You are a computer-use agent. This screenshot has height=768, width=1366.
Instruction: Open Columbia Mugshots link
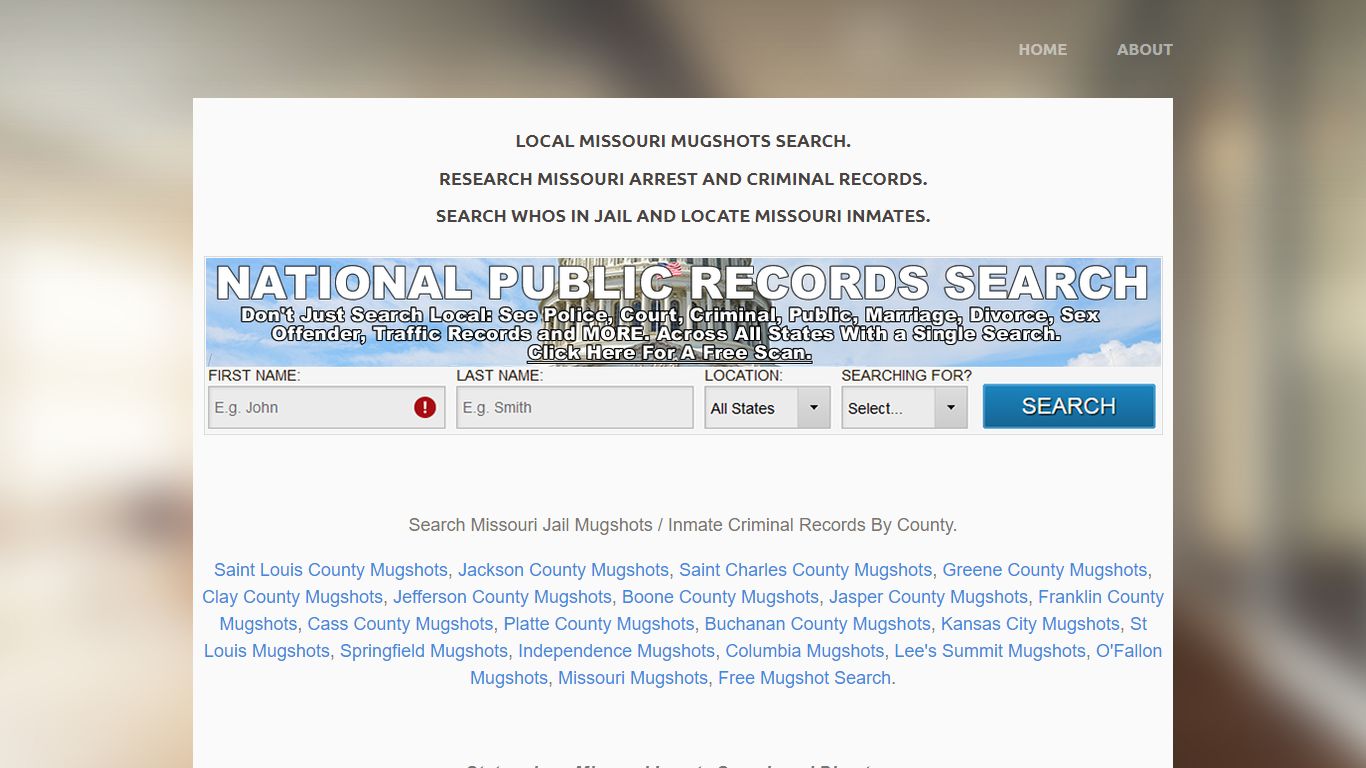click(x=804, y=651)
